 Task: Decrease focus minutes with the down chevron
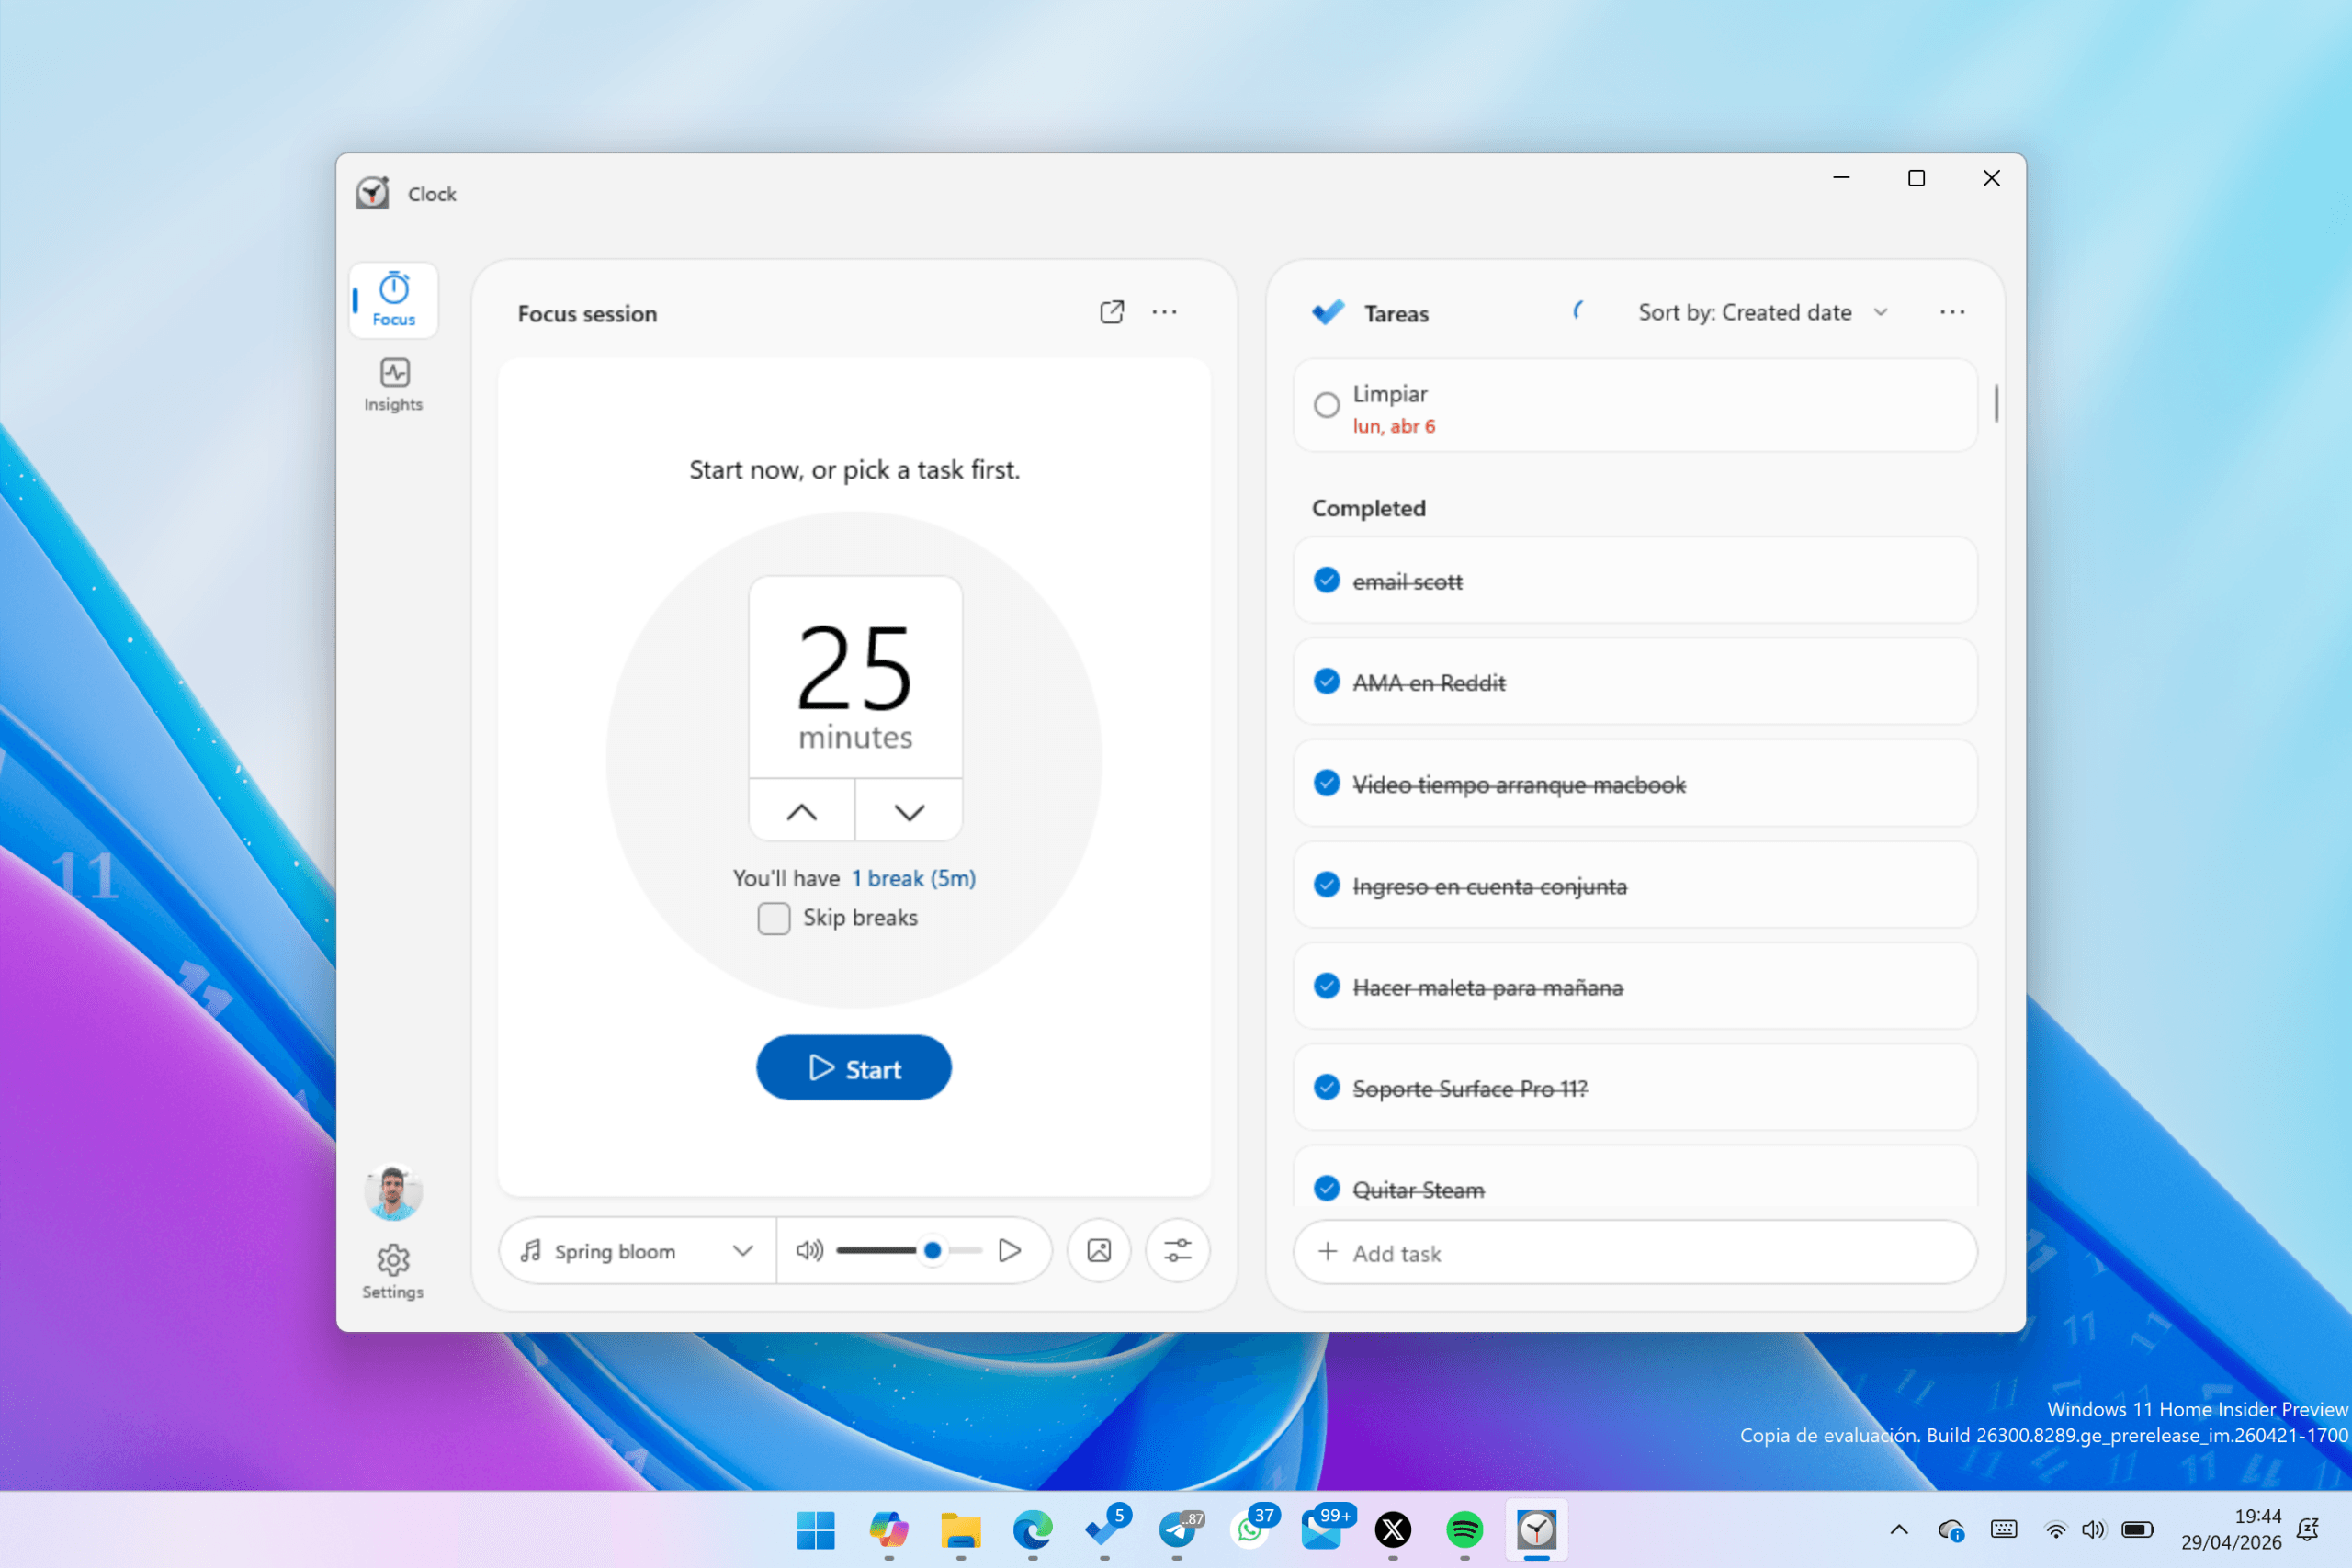tap(908, 812)
